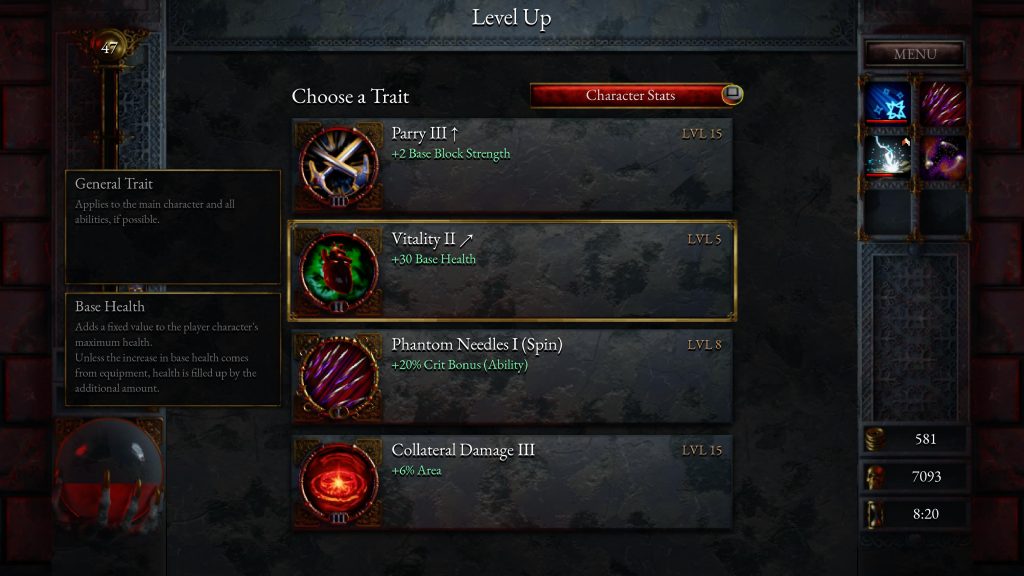This screenshot has width=1024, height=576.
Task: Click the purple swirl ability slot icon
Action: [942, 157]
